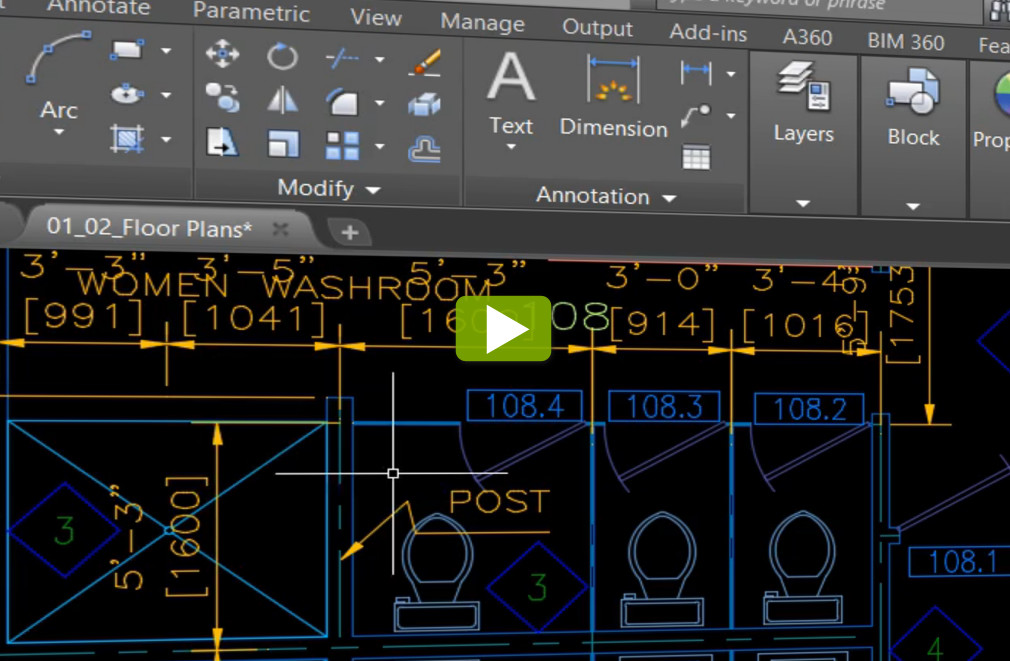Switch to the Parametric ribbon tab
This screenshot has height=661, width=1010.
(251, 14)
